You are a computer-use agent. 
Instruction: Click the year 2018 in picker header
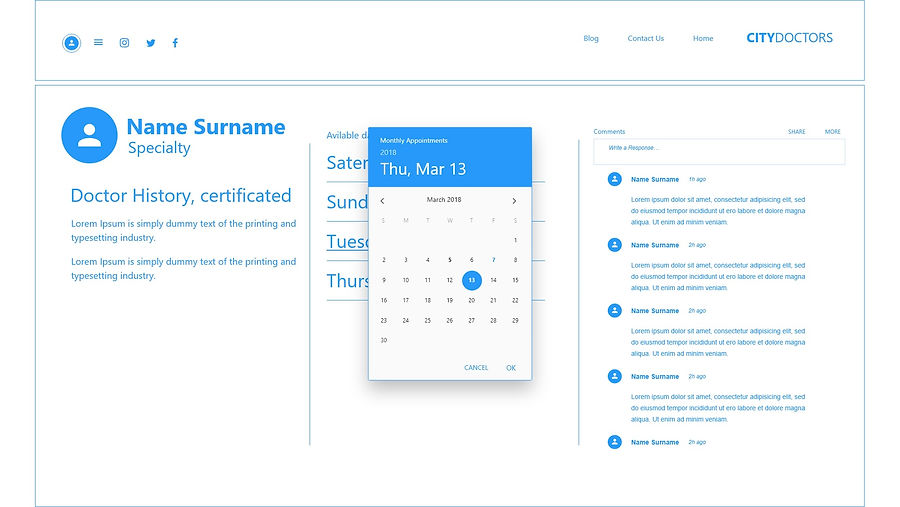(x=388, y=153)
